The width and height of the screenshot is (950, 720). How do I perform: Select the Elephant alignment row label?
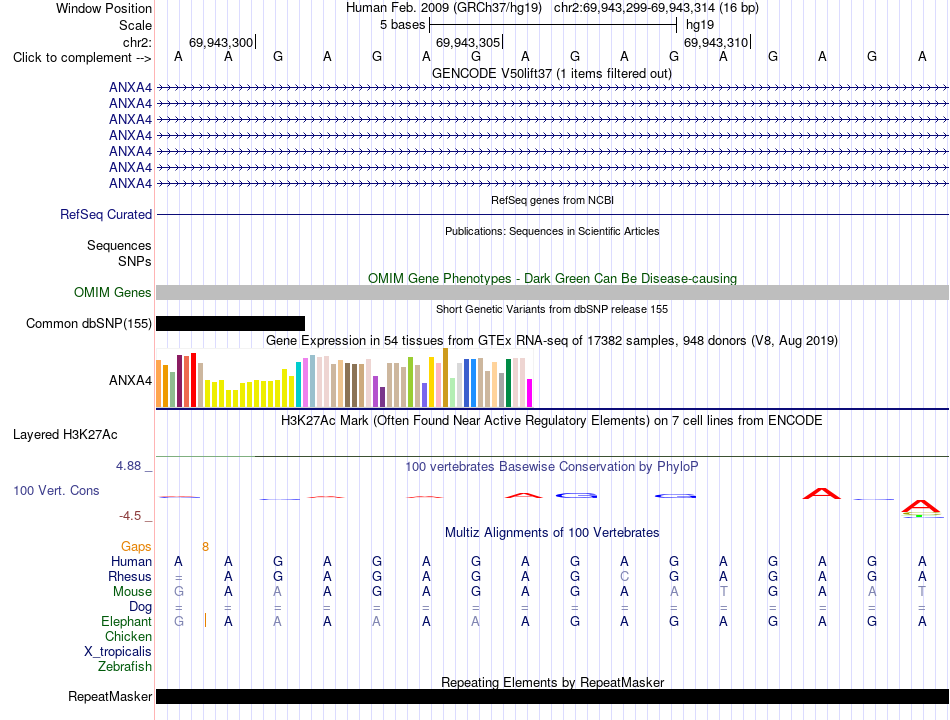click(x=126, y=622)
